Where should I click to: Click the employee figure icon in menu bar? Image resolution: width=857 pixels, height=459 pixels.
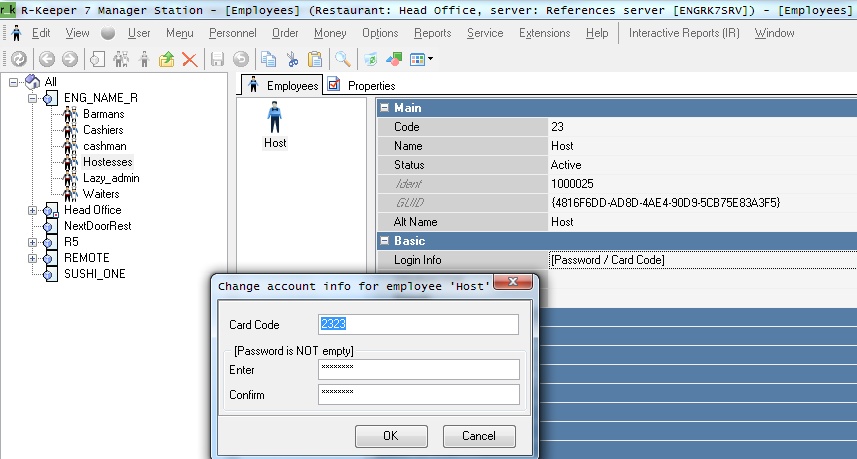pos(16,33)
